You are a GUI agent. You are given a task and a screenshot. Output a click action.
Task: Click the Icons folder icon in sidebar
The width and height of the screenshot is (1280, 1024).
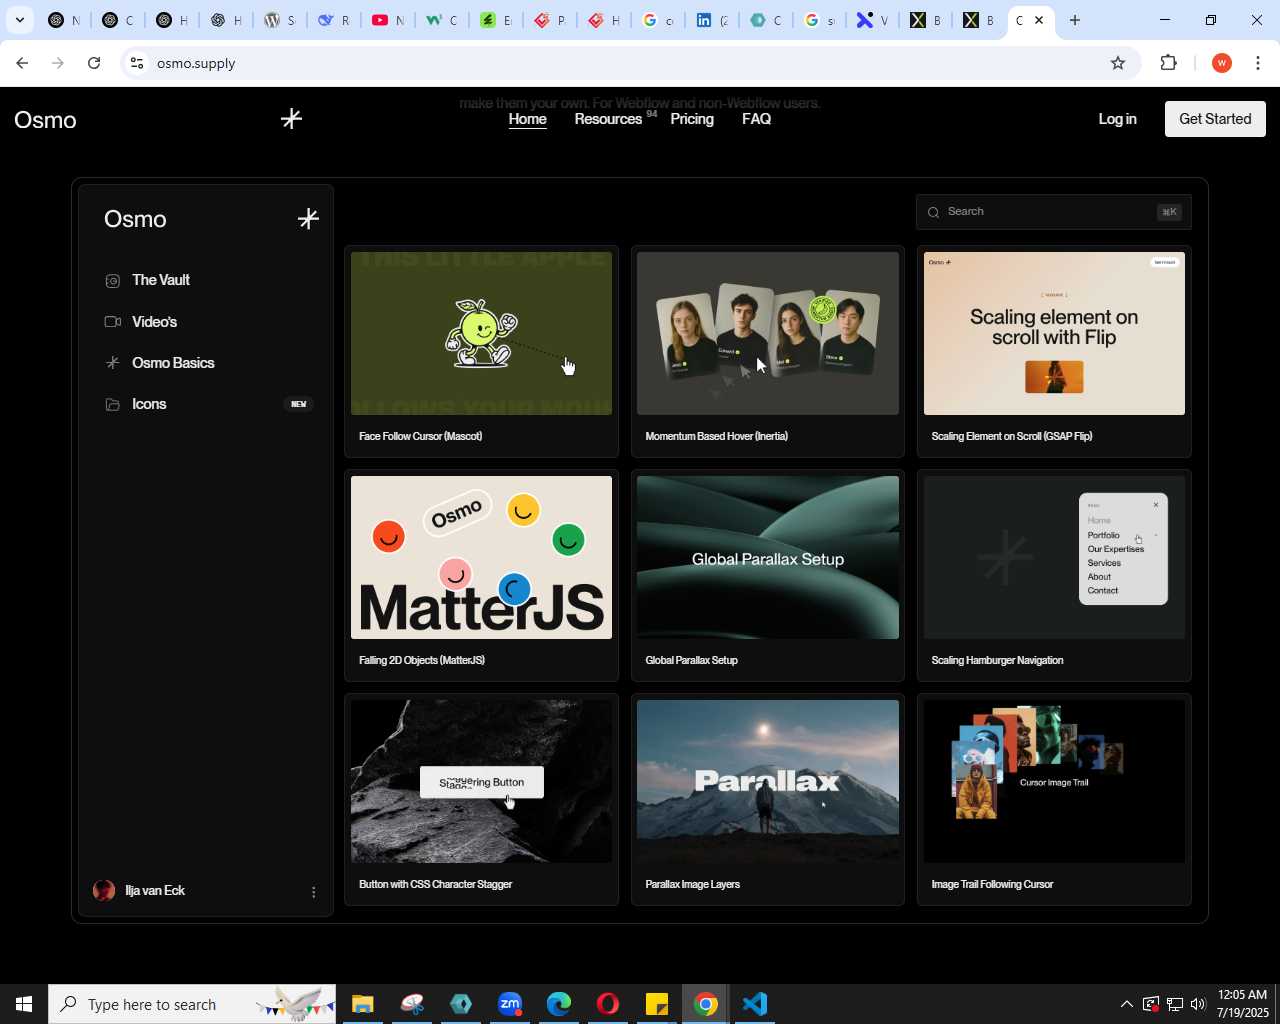113,404
